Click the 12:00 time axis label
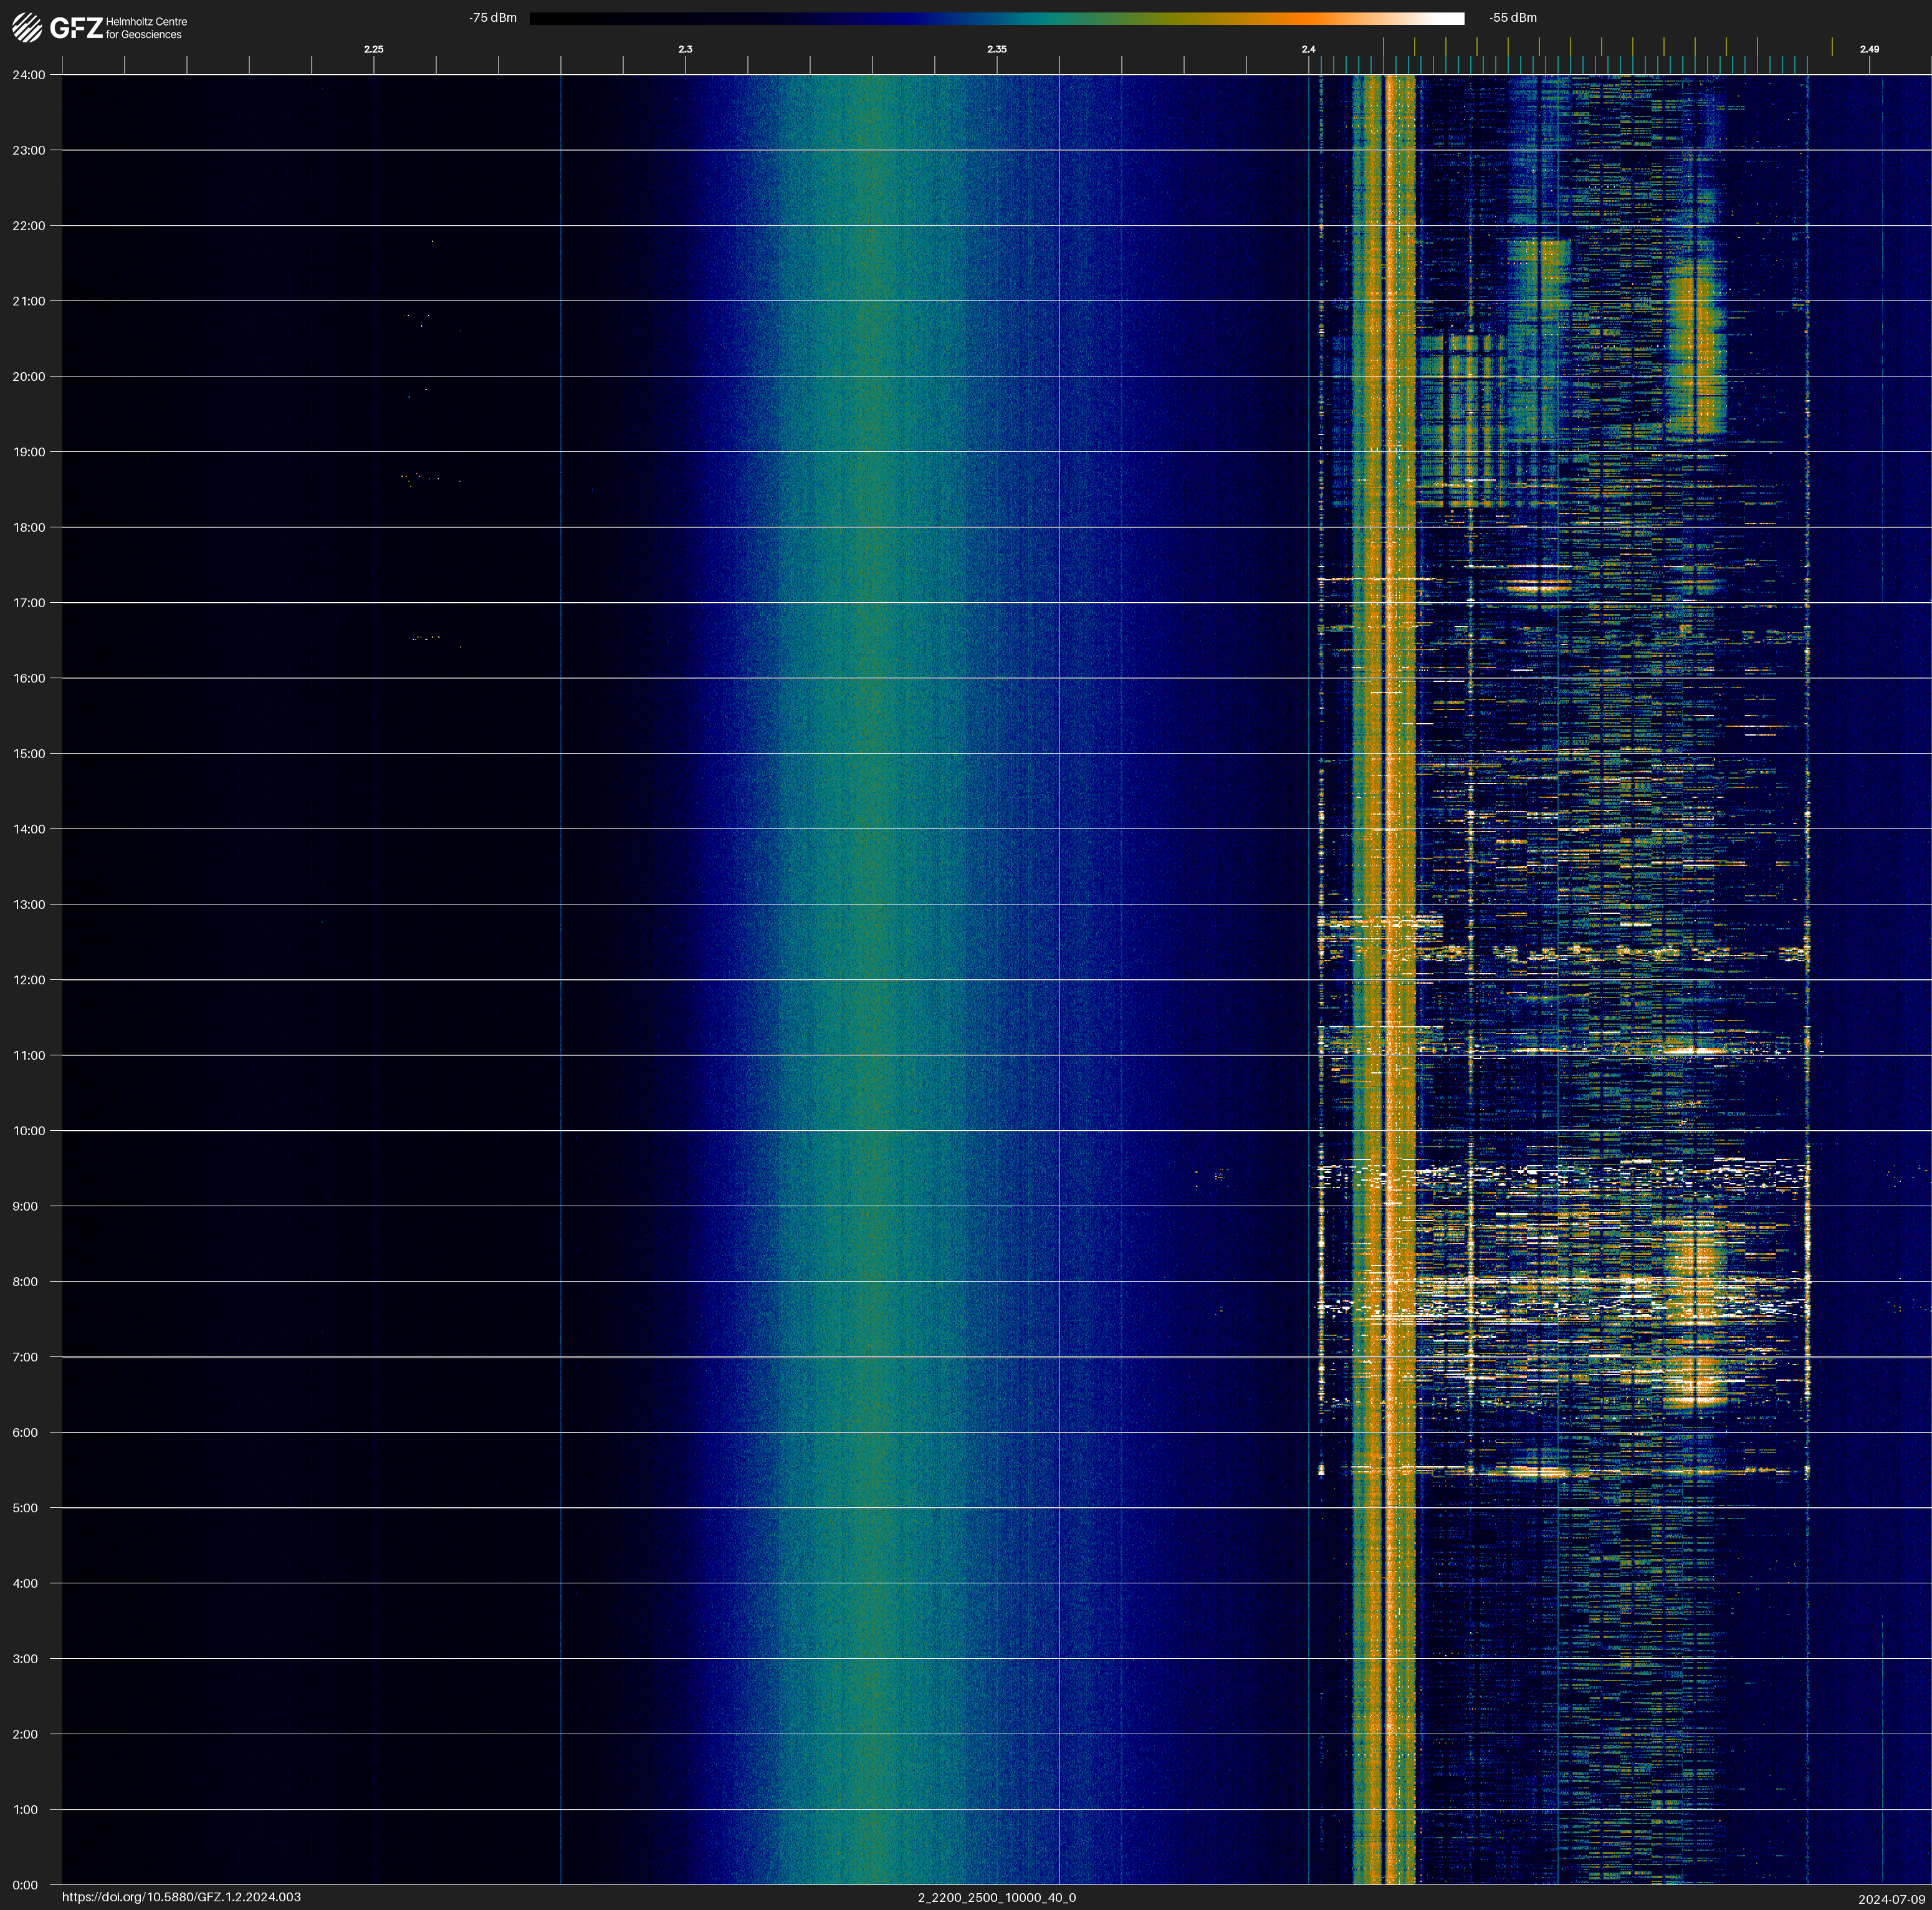Viewport: 1932px width, 1910px height. pyautogui.click(x=28, y=980)
